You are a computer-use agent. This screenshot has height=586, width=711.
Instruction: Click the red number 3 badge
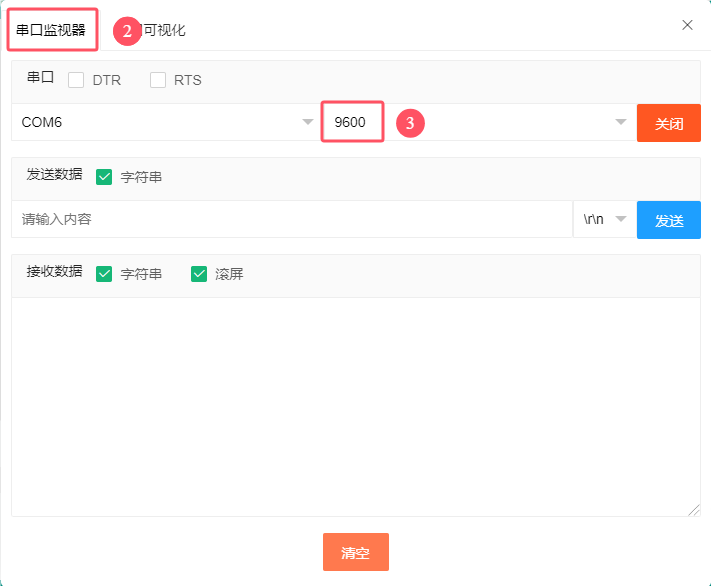click(410, 123)
